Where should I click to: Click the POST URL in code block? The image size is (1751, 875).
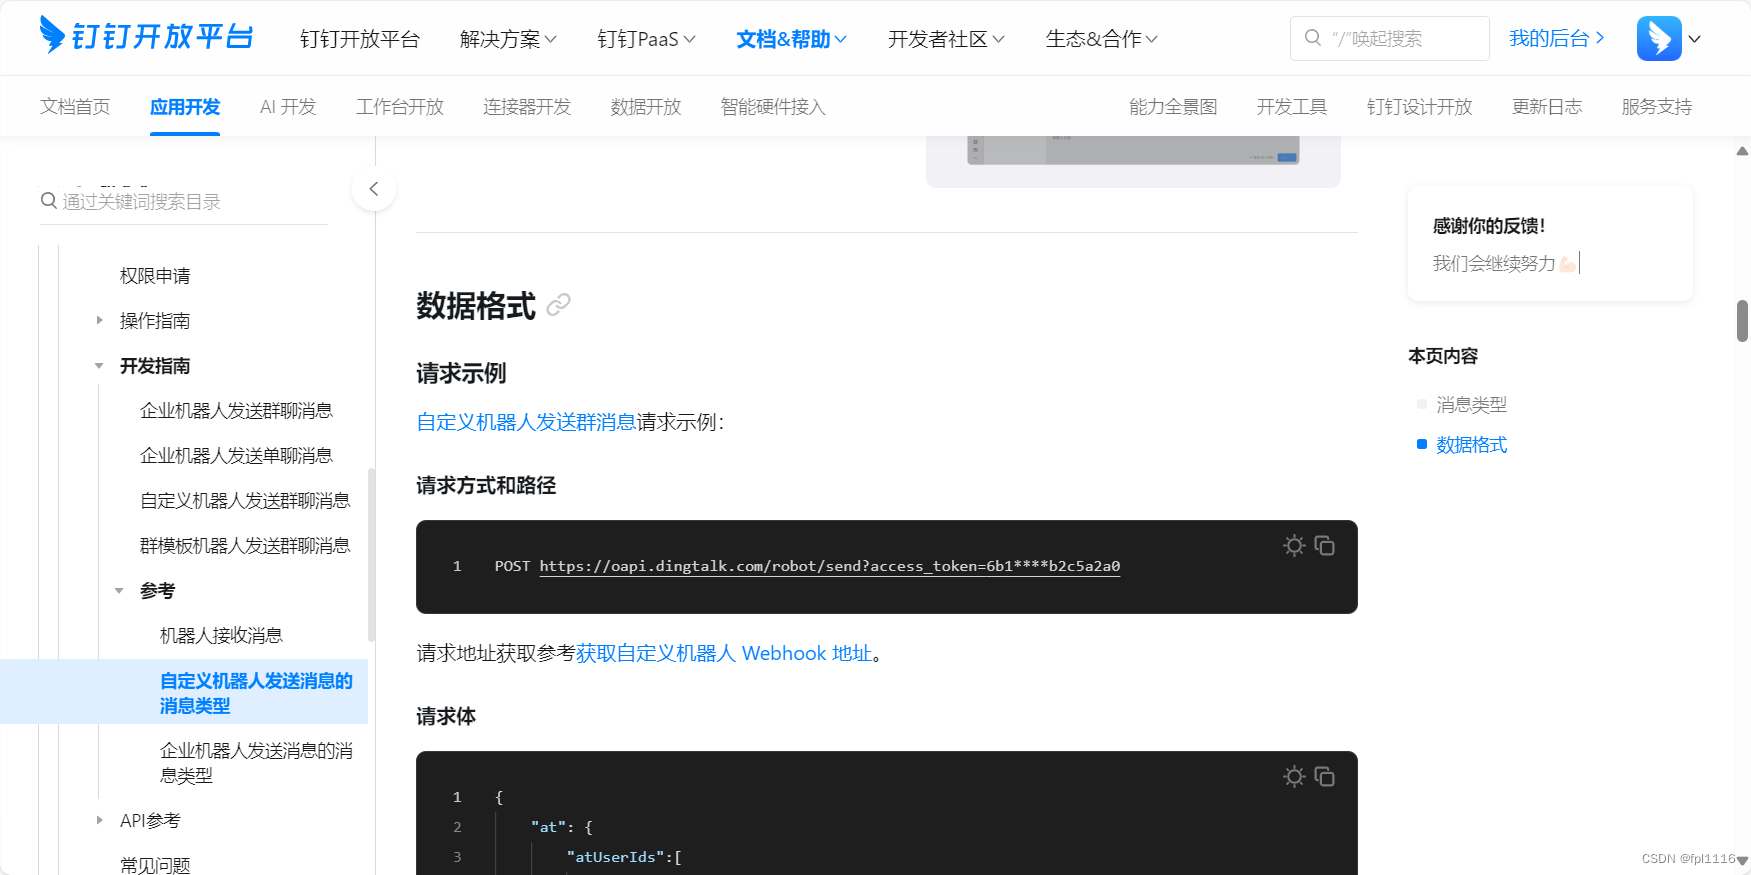(830, 566)
